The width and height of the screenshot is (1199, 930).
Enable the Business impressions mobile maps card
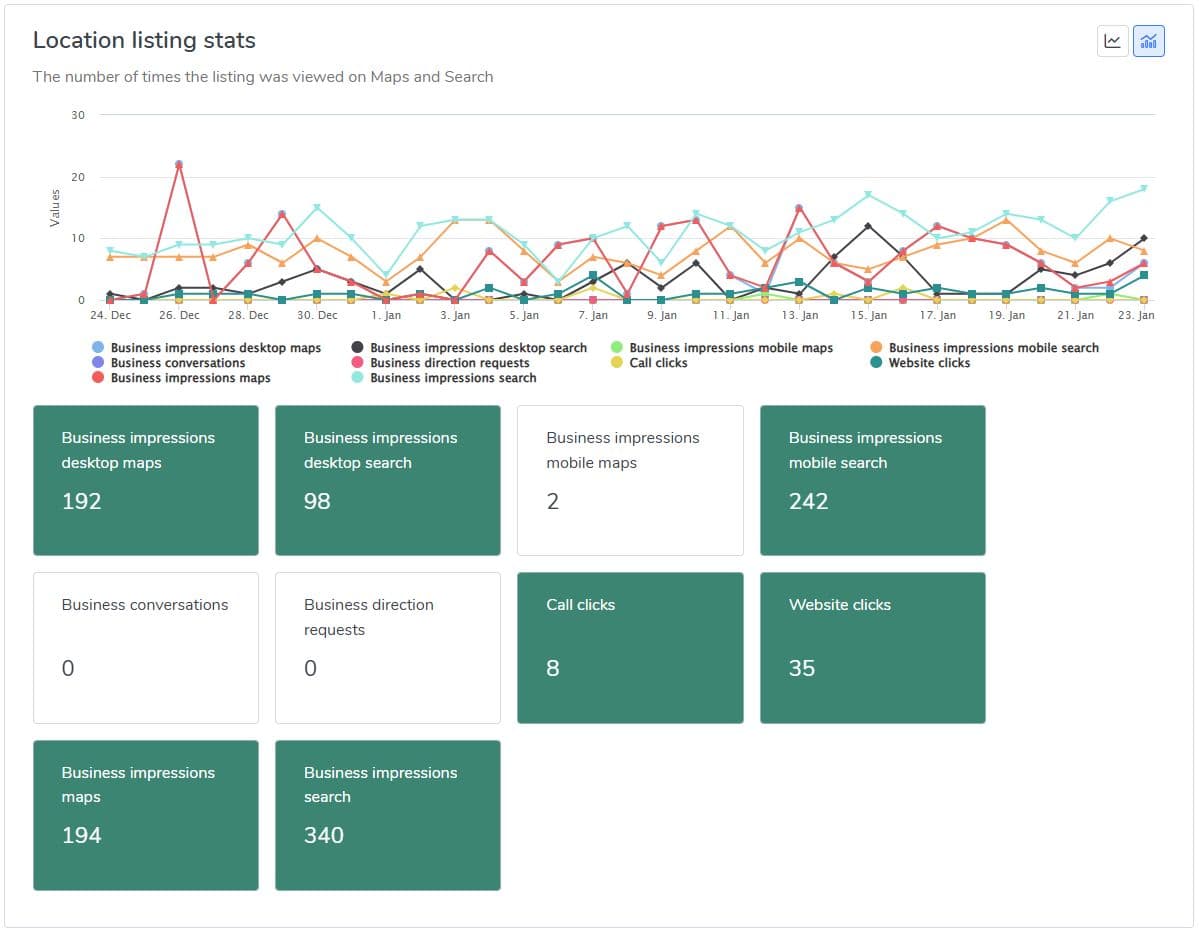630,480
